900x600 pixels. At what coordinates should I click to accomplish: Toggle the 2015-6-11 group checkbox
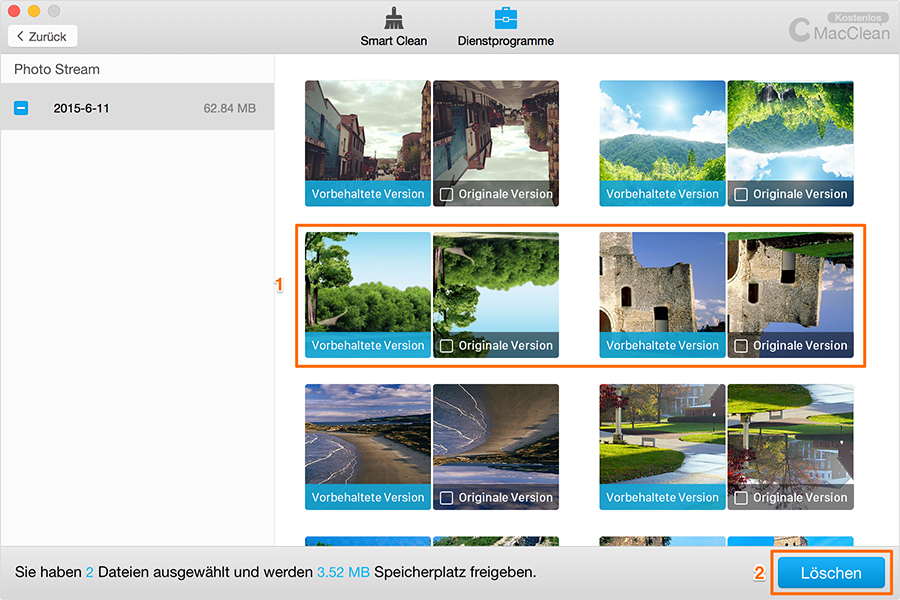click(21, 108)
